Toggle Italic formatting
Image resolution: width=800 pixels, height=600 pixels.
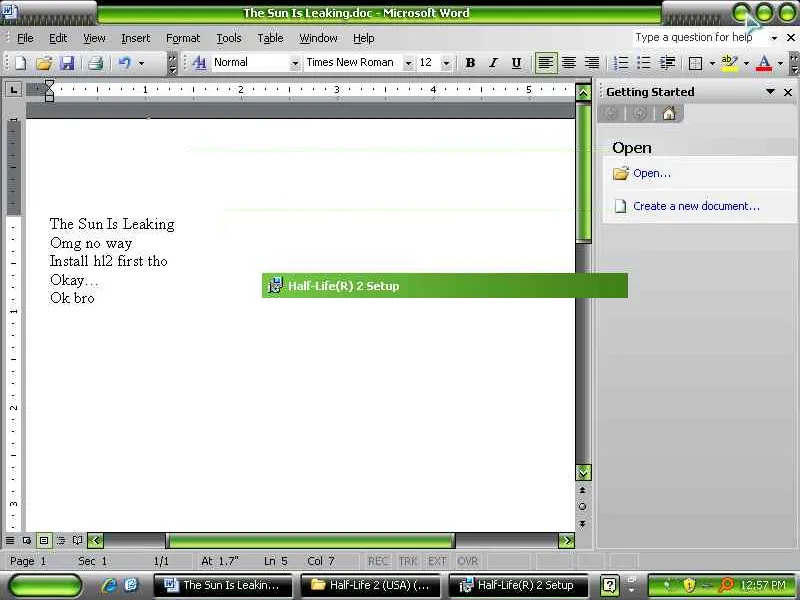(x=493, y=63)
